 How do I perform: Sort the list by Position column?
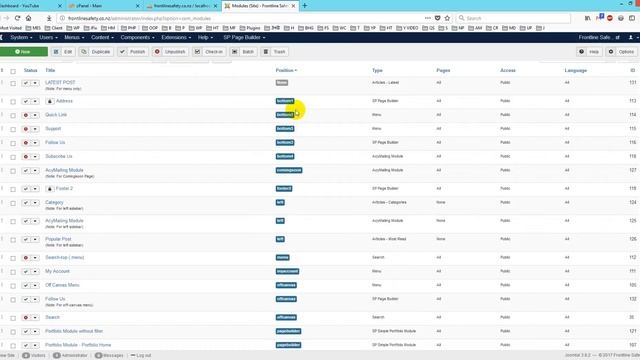tap(286, 70)
